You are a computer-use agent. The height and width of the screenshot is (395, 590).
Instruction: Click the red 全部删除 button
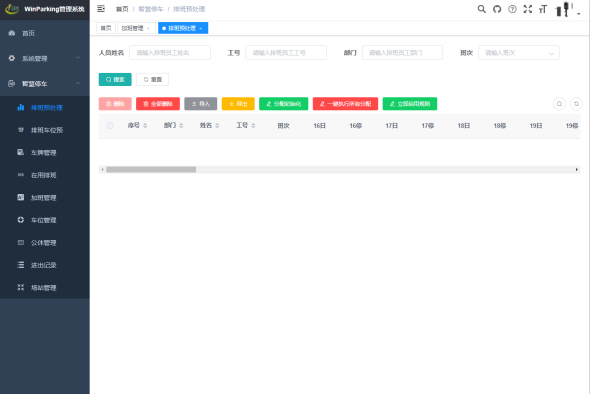coord(158,104)
